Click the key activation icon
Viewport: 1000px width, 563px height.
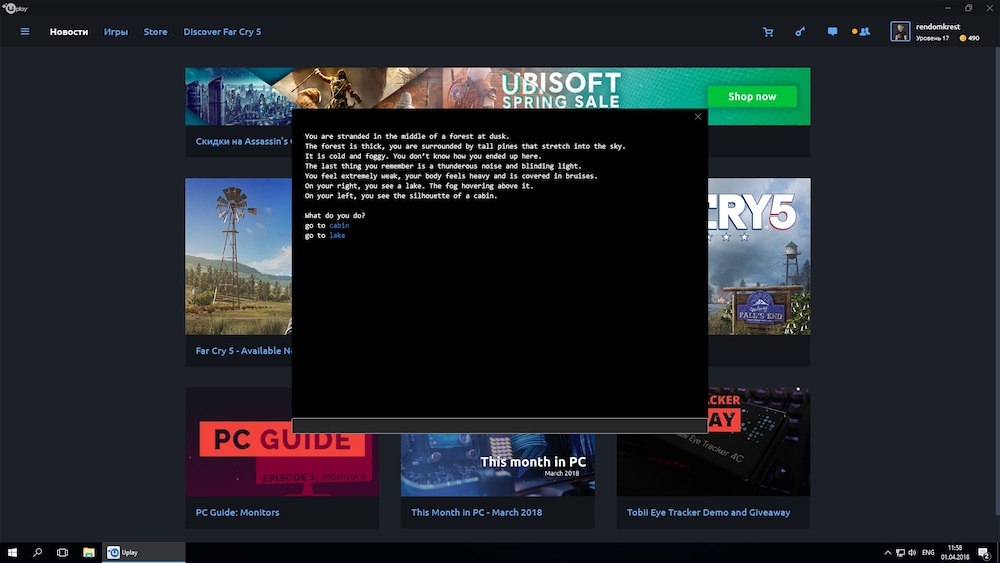(800, 32)
